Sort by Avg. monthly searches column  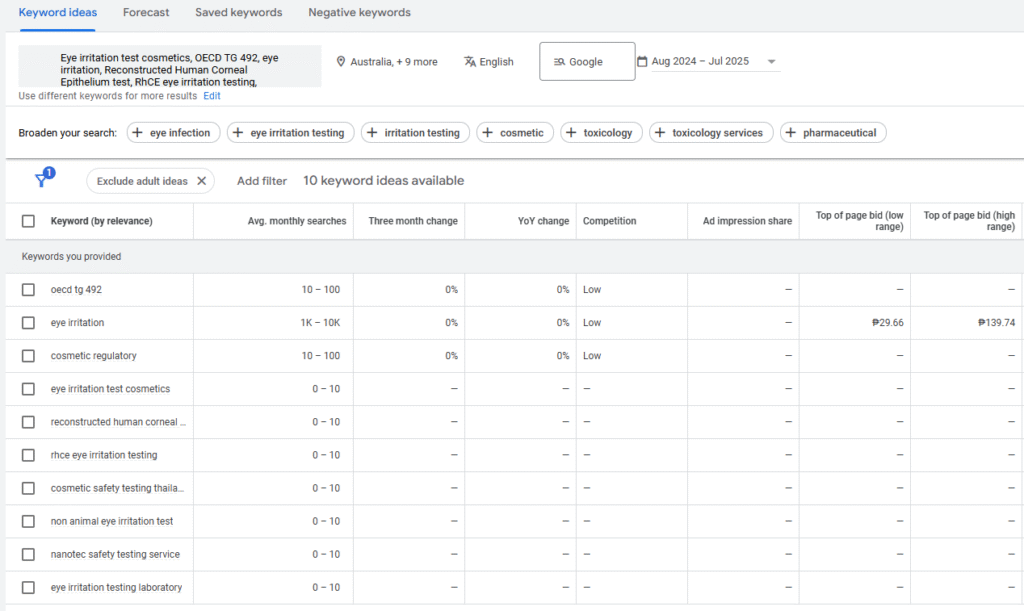tap(296, 221)
